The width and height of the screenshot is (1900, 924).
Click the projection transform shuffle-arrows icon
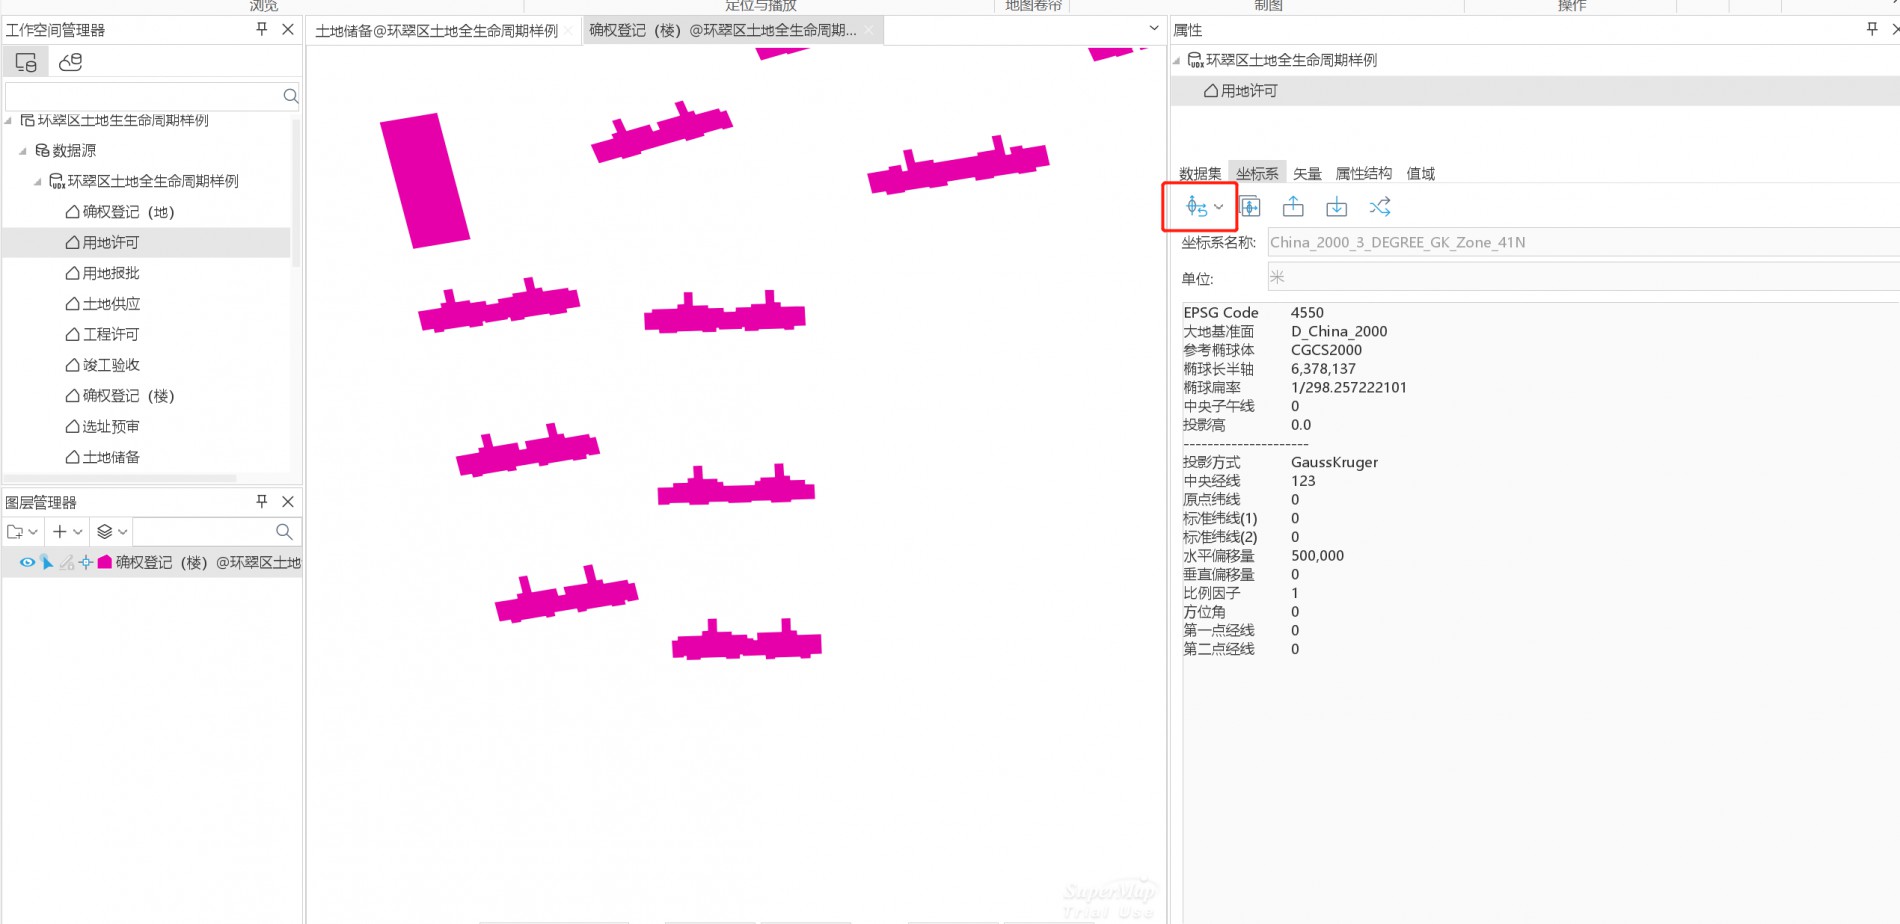1380,207
